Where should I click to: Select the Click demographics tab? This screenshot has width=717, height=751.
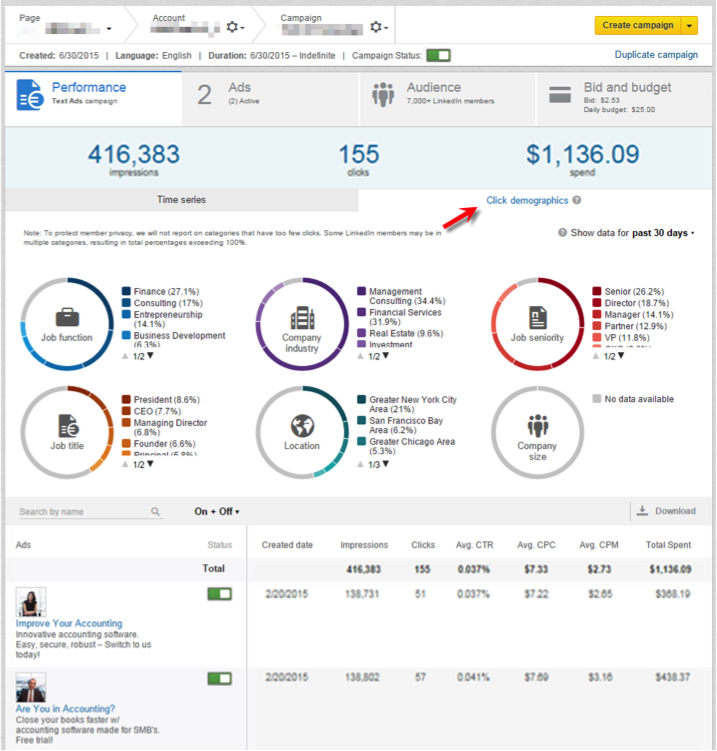point(527,200)
